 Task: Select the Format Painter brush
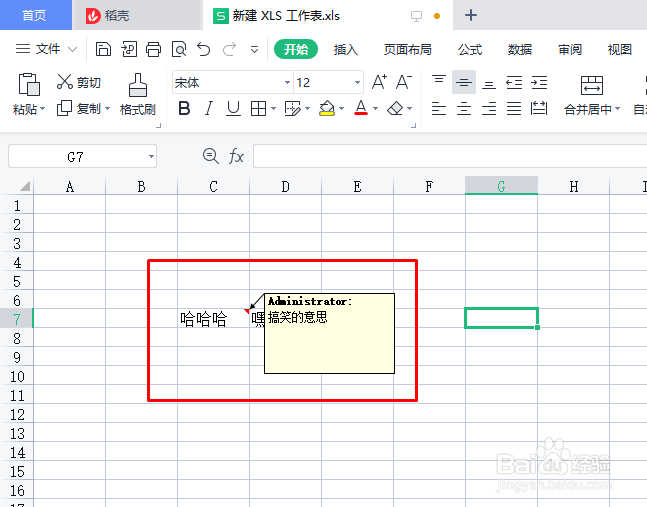(138, 94)
